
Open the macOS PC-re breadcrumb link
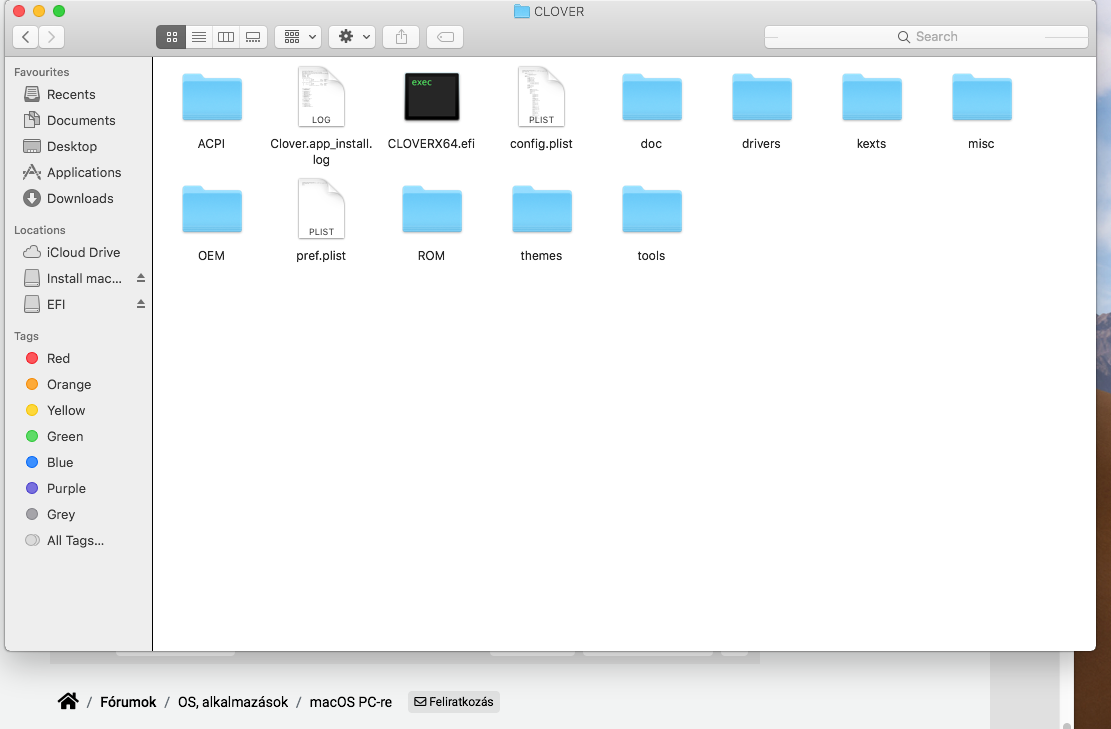[x=351, y=702]
